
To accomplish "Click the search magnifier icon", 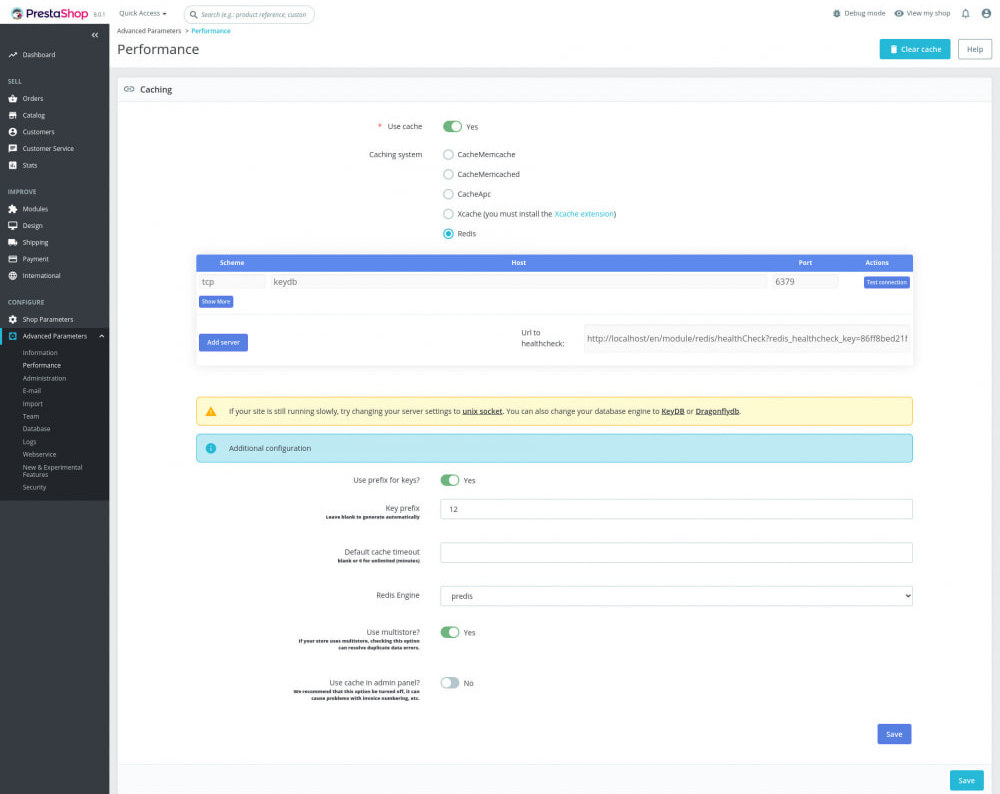I will point(193,14).
